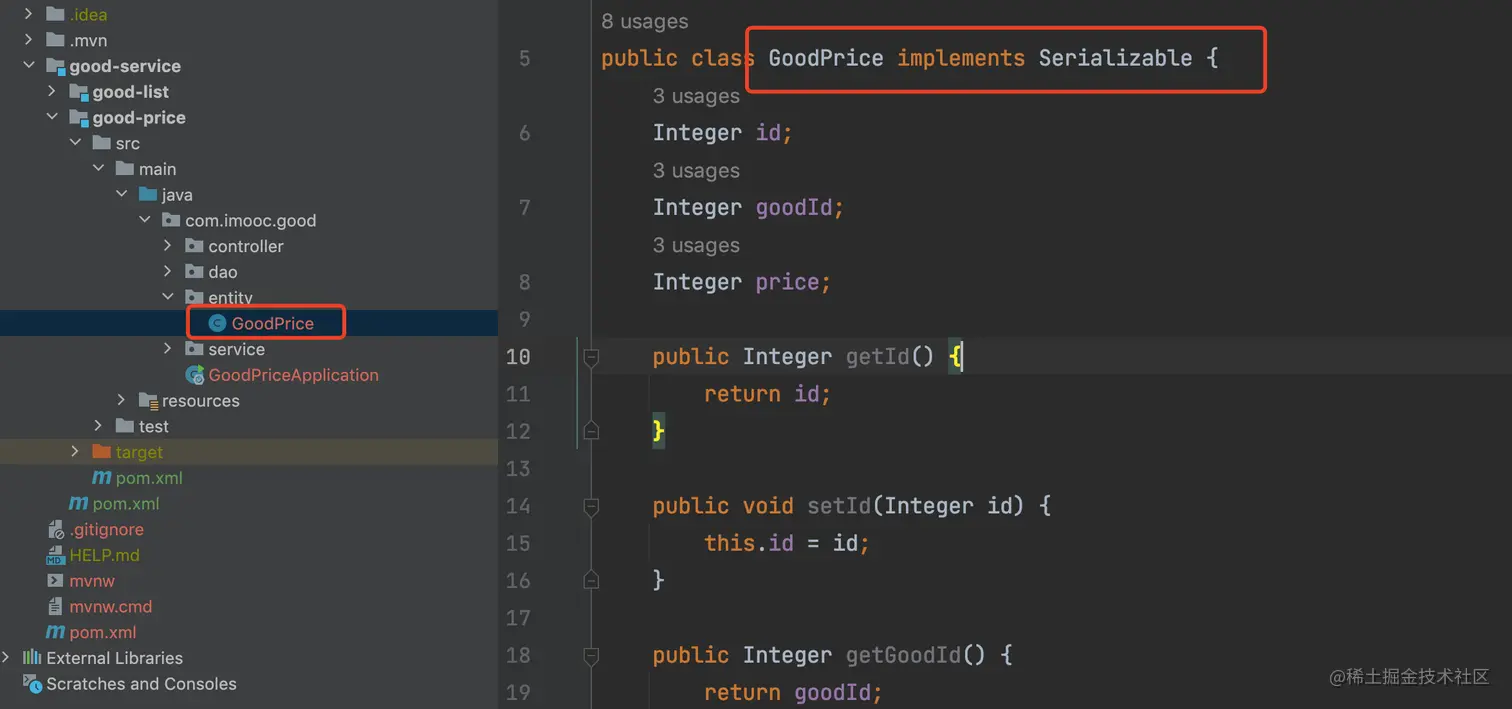
Task: Fold the getGoodId method at line 18
Action: coord(591,655)
